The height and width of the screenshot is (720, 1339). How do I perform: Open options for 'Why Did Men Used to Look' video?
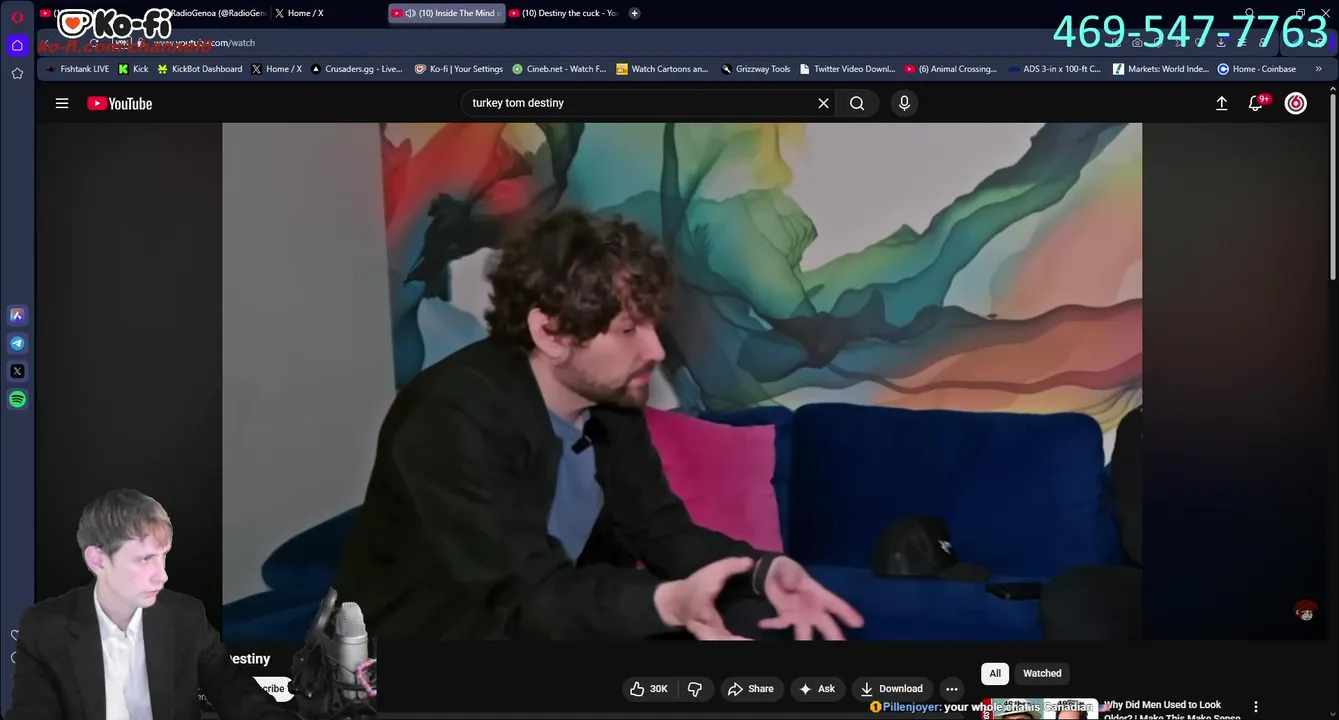click(1256, 707)
